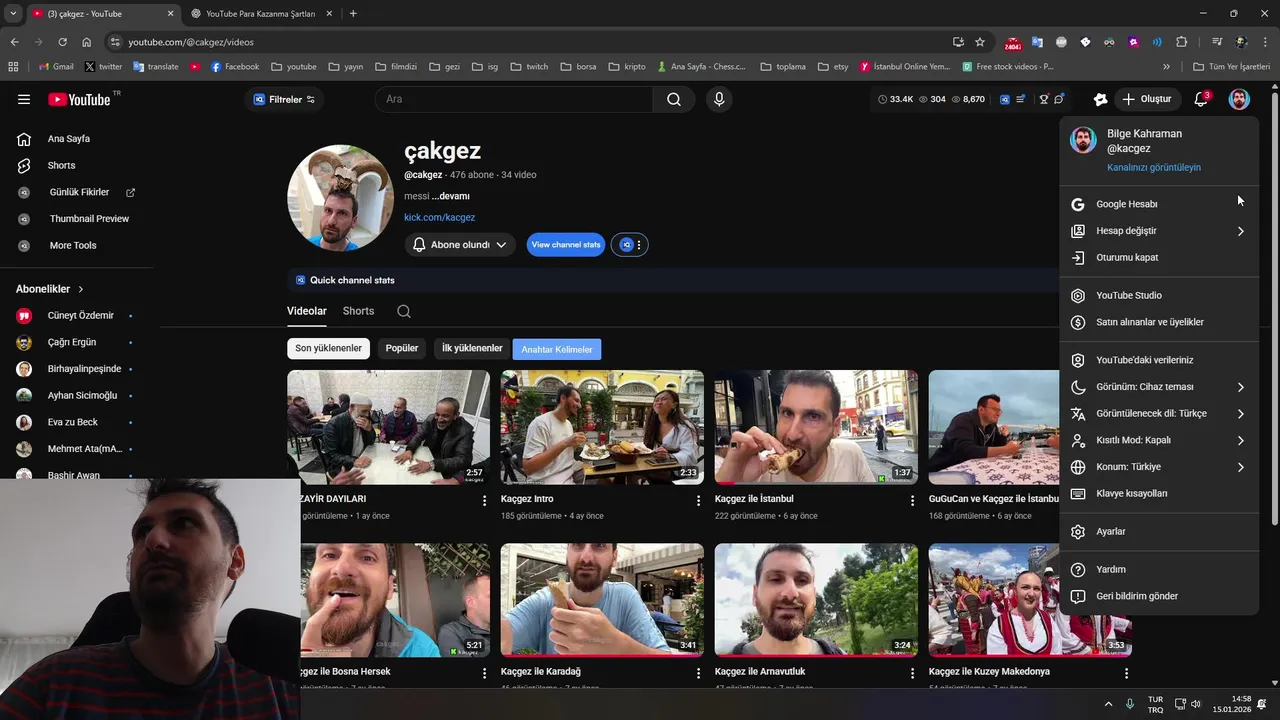Click the vidIQ trophy icon
The width and height of the screenshot is (1280, 720).
1044,99
